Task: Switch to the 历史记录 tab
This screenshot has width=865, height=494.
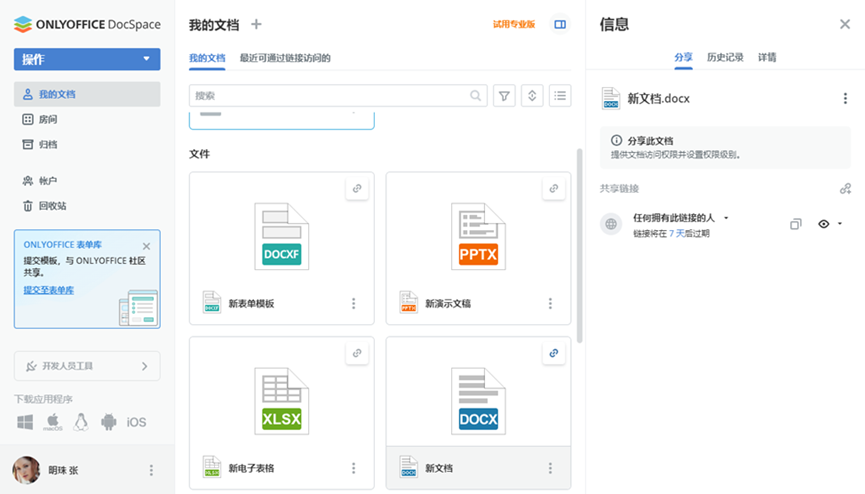Action: 725,57
